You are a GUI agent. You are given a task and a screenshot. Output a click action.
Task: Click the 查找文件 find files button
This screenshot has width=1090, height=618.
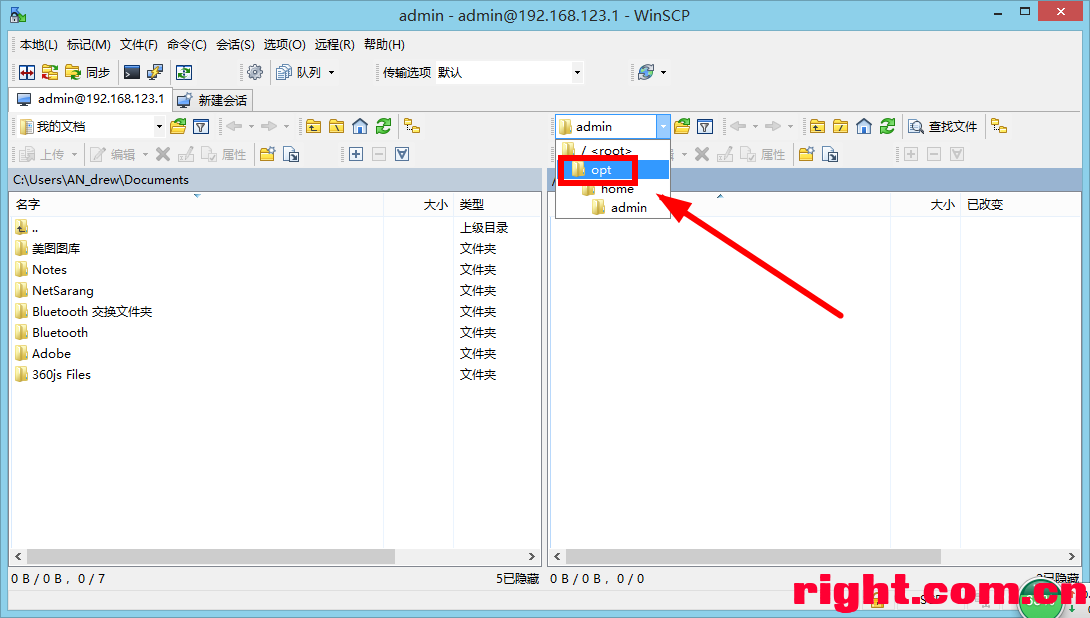[943, 127]
